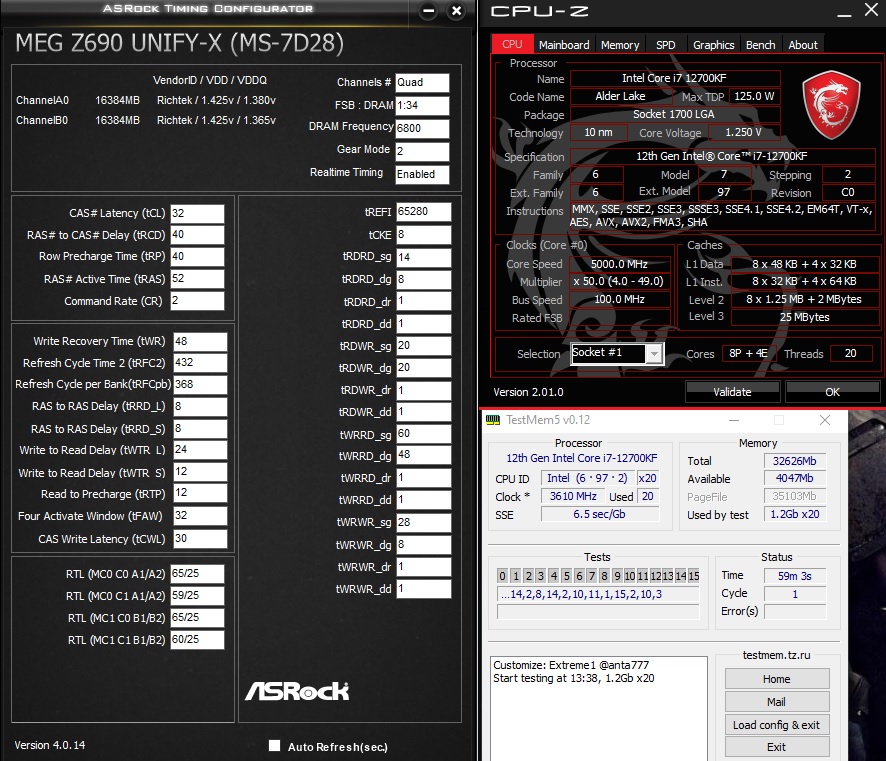Switch to the SPD tab
The height and width of the screenshot is (761, 886).
pyautogui.click(x=665, y=45)
